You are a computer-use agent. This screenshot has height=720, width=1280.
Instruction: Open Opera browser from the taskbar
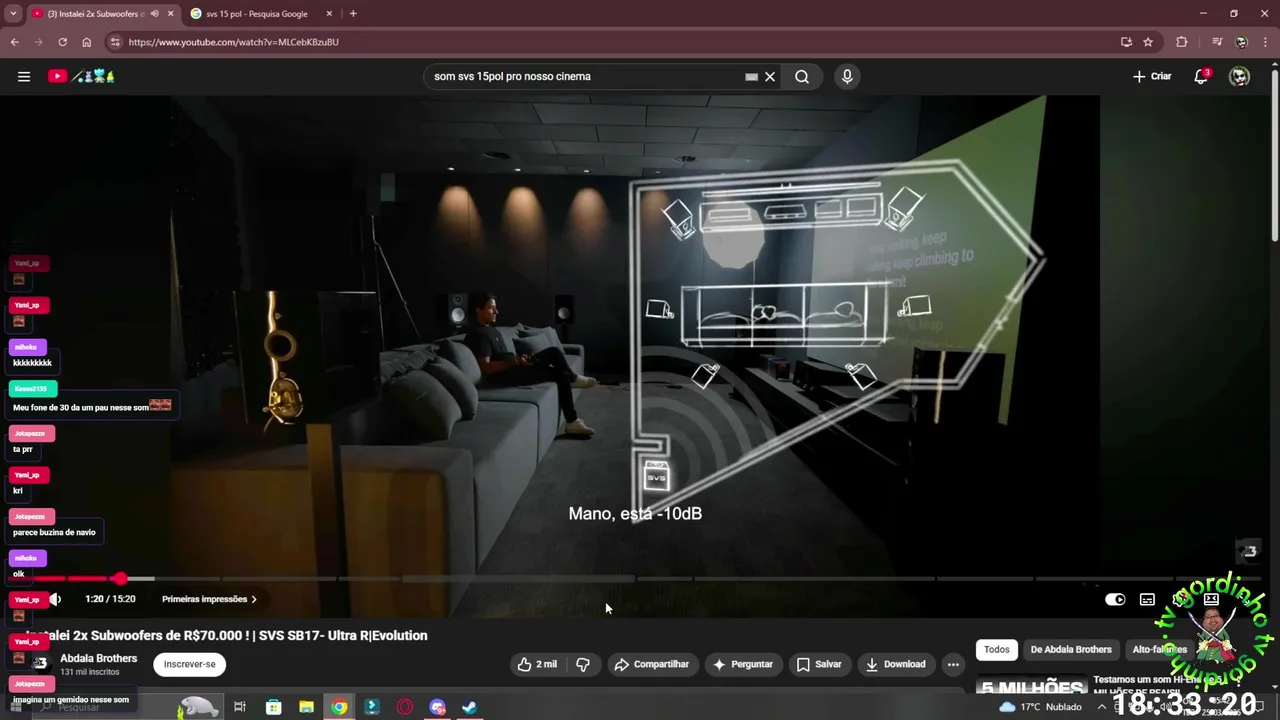pyautogui.click(x=404, y=707)
